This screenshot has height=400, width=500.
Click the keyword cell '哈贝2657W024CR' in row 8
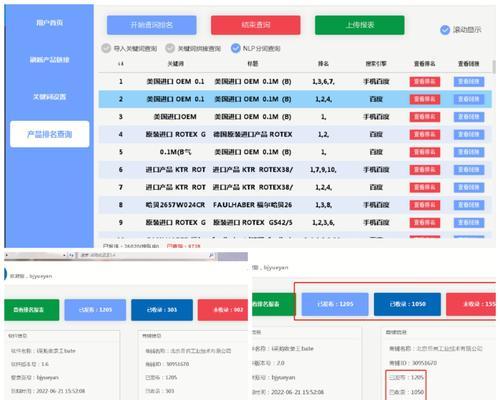(x=175, y=205)
